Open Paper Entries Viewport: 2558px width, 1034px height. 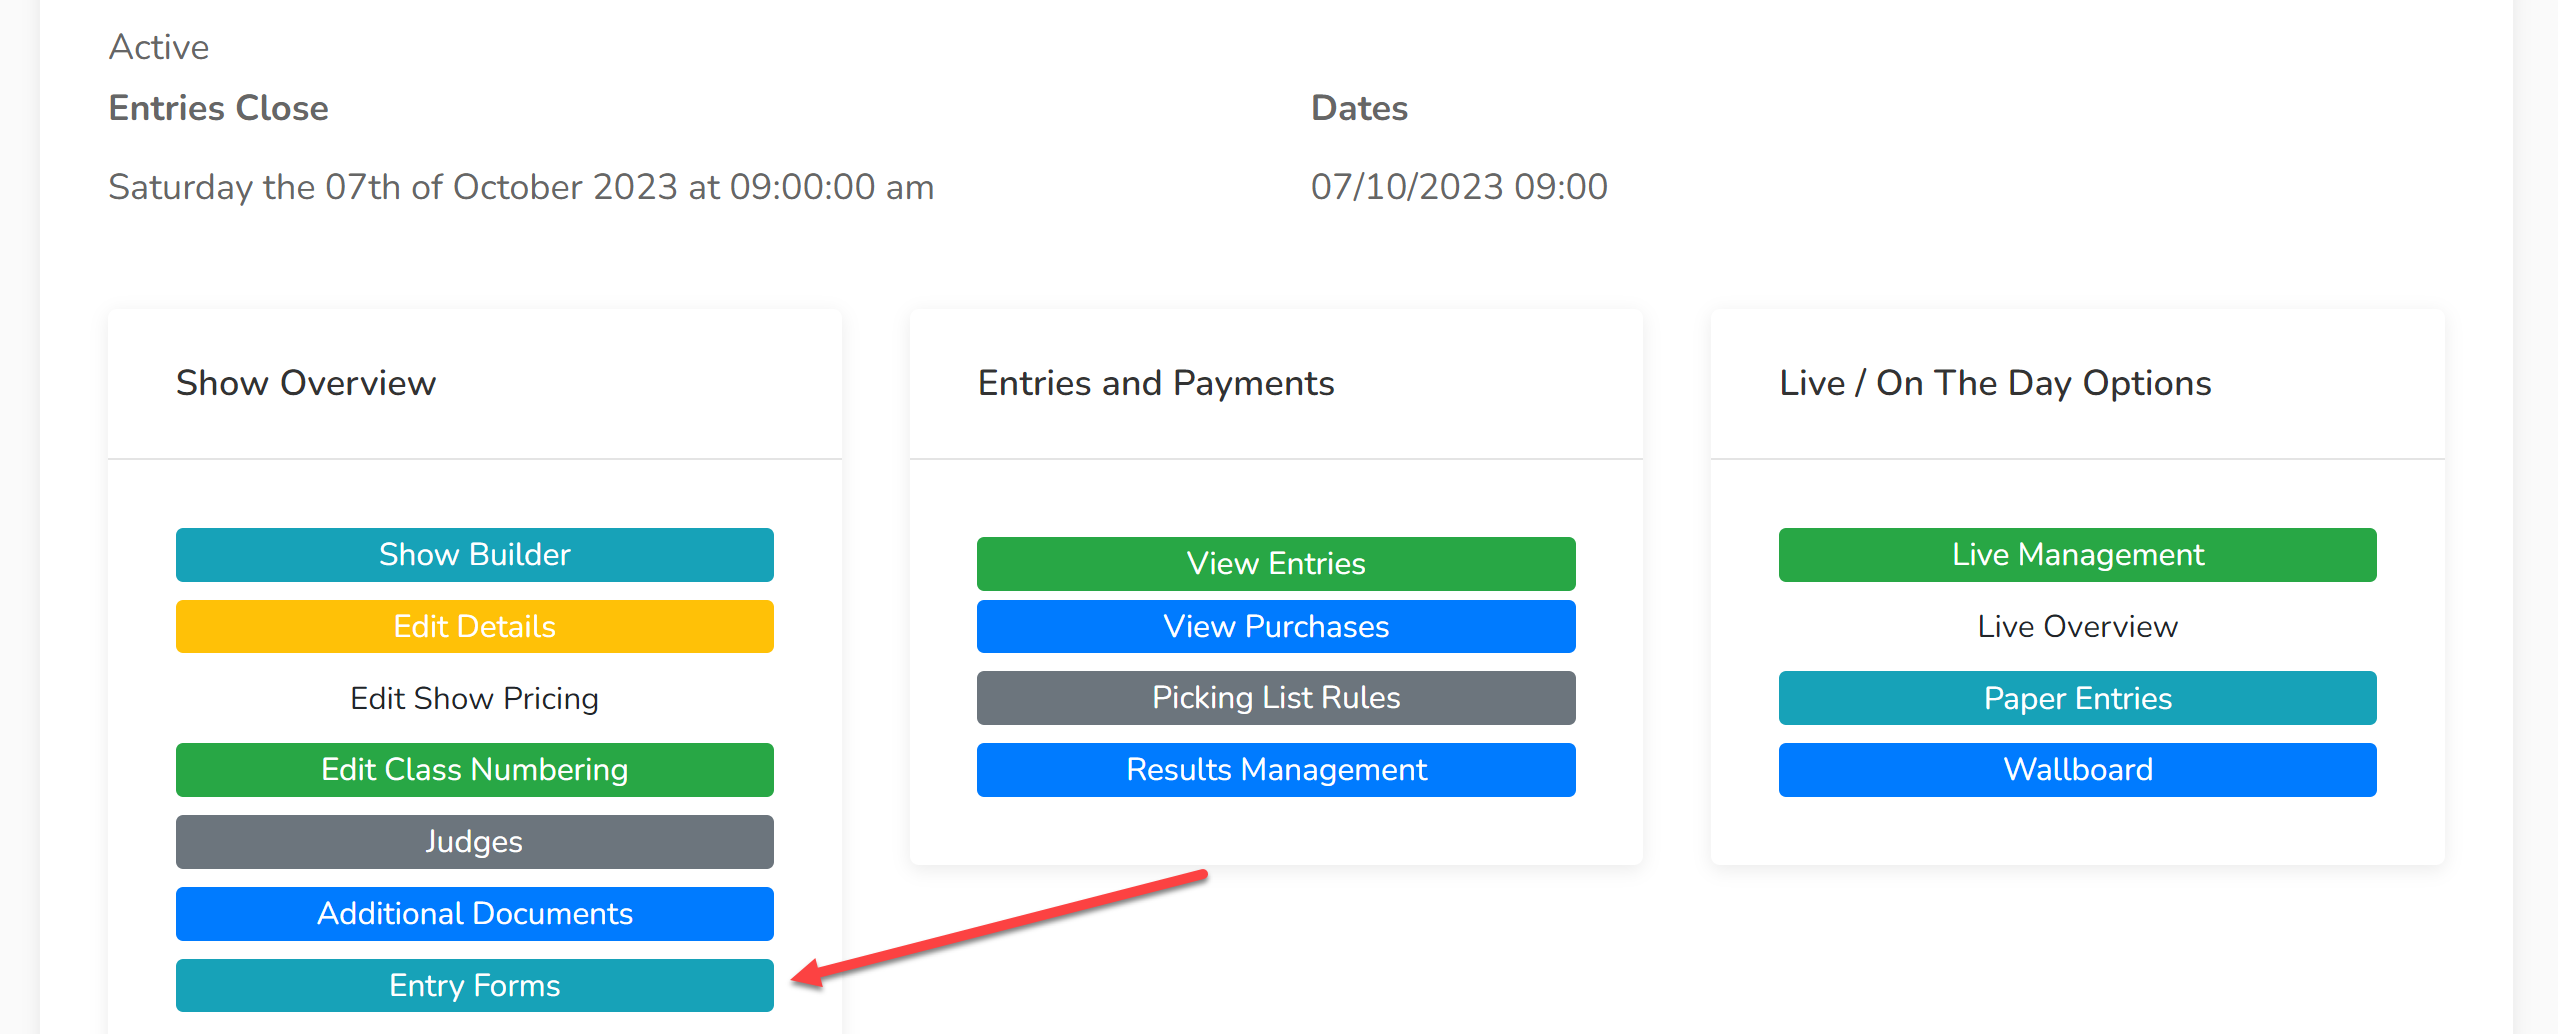pyautogui.click(x=2077, y=698)
